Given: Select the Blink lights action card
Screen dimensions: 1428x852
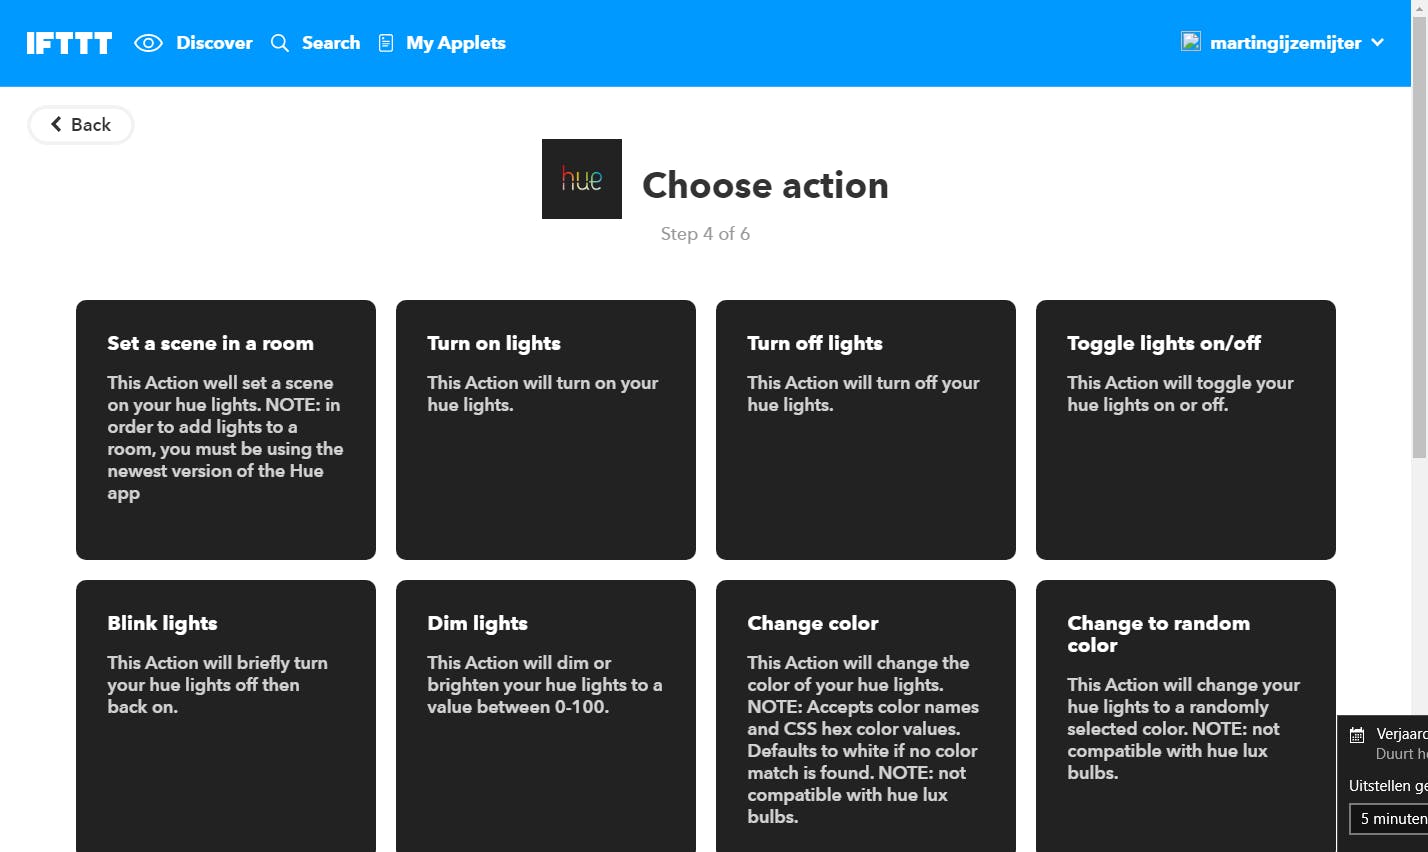Looking at the screenshot, I should coord(226,715).
